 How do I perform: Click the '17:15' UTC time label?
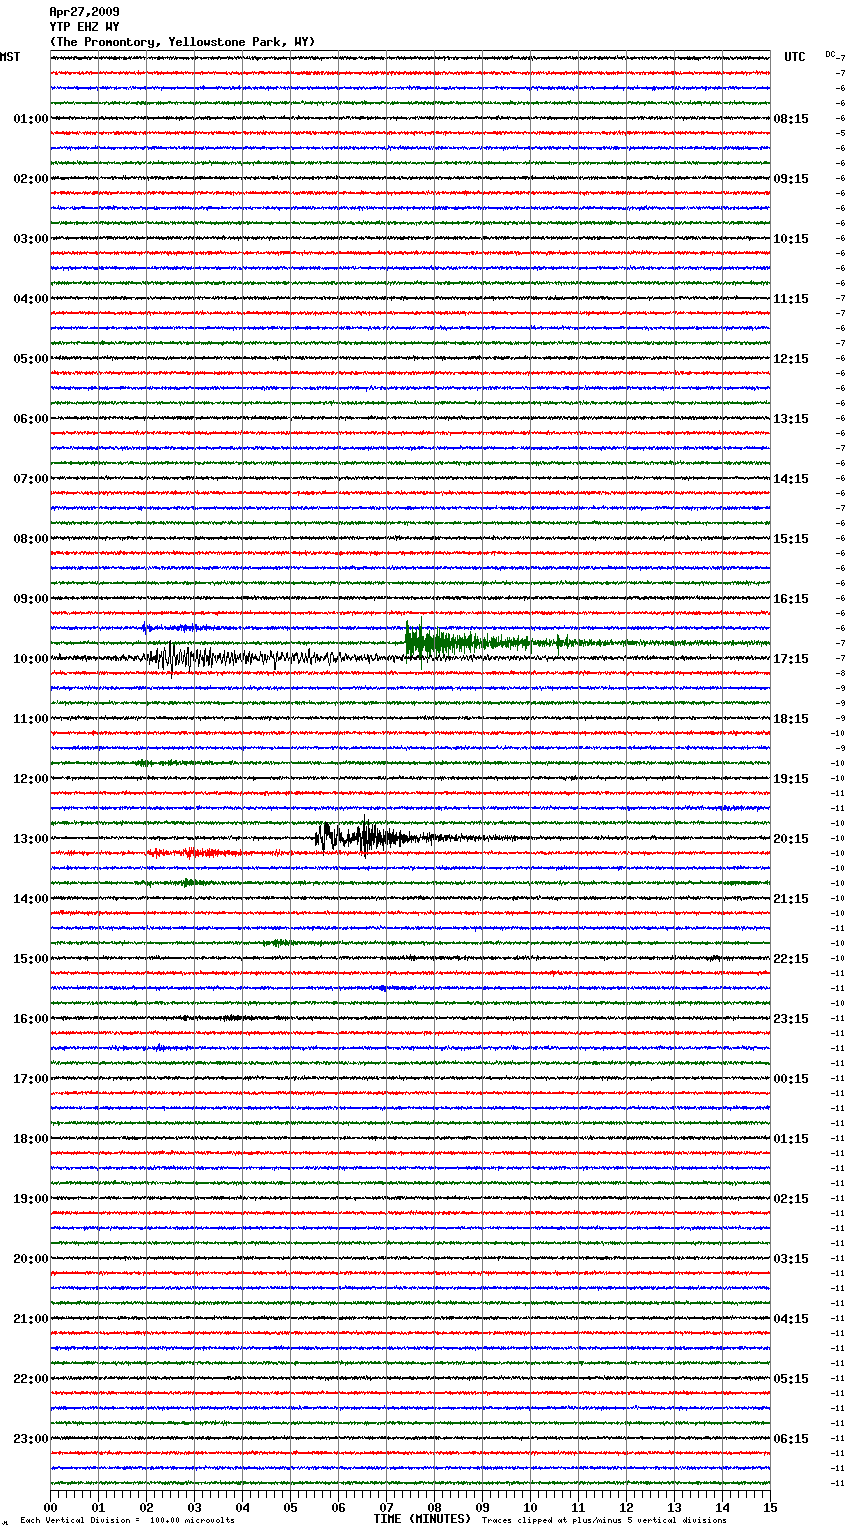(791, 659)
